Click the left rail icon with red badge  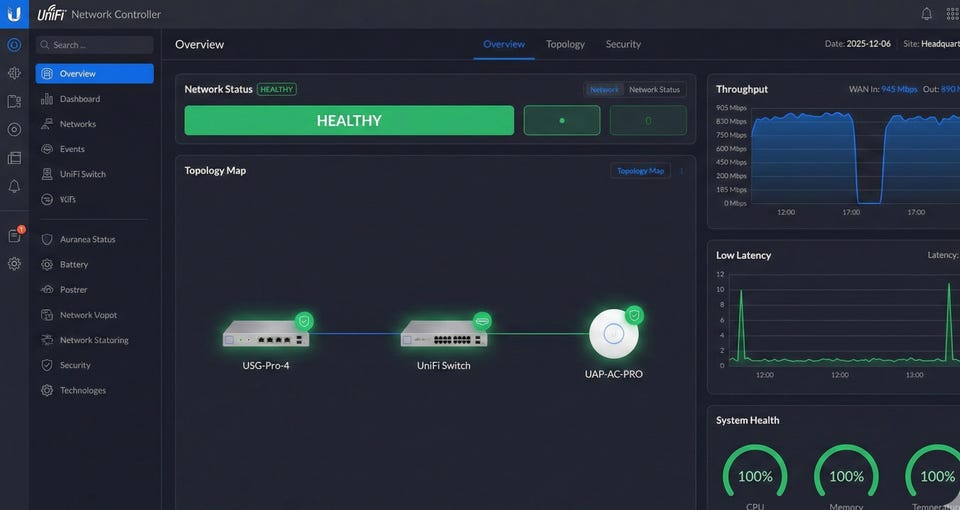(x=14, y=236)
